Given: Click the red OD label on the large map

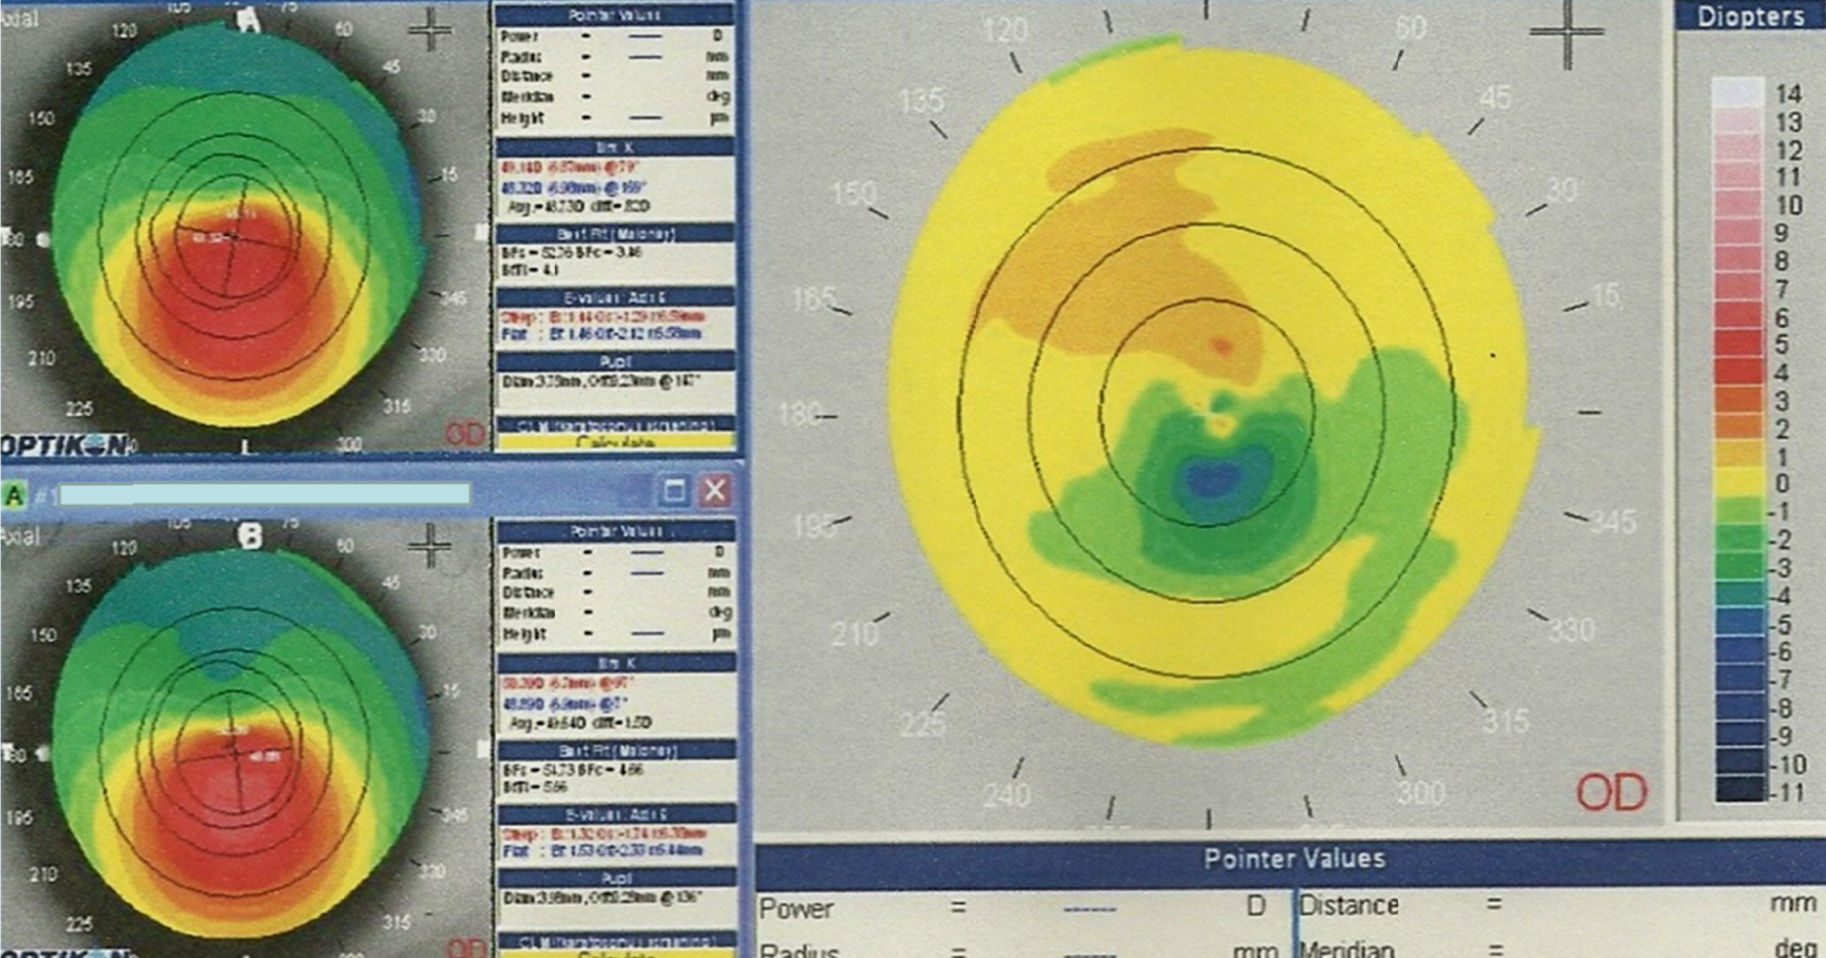Looking at the screenshot, I should 1611,793.
